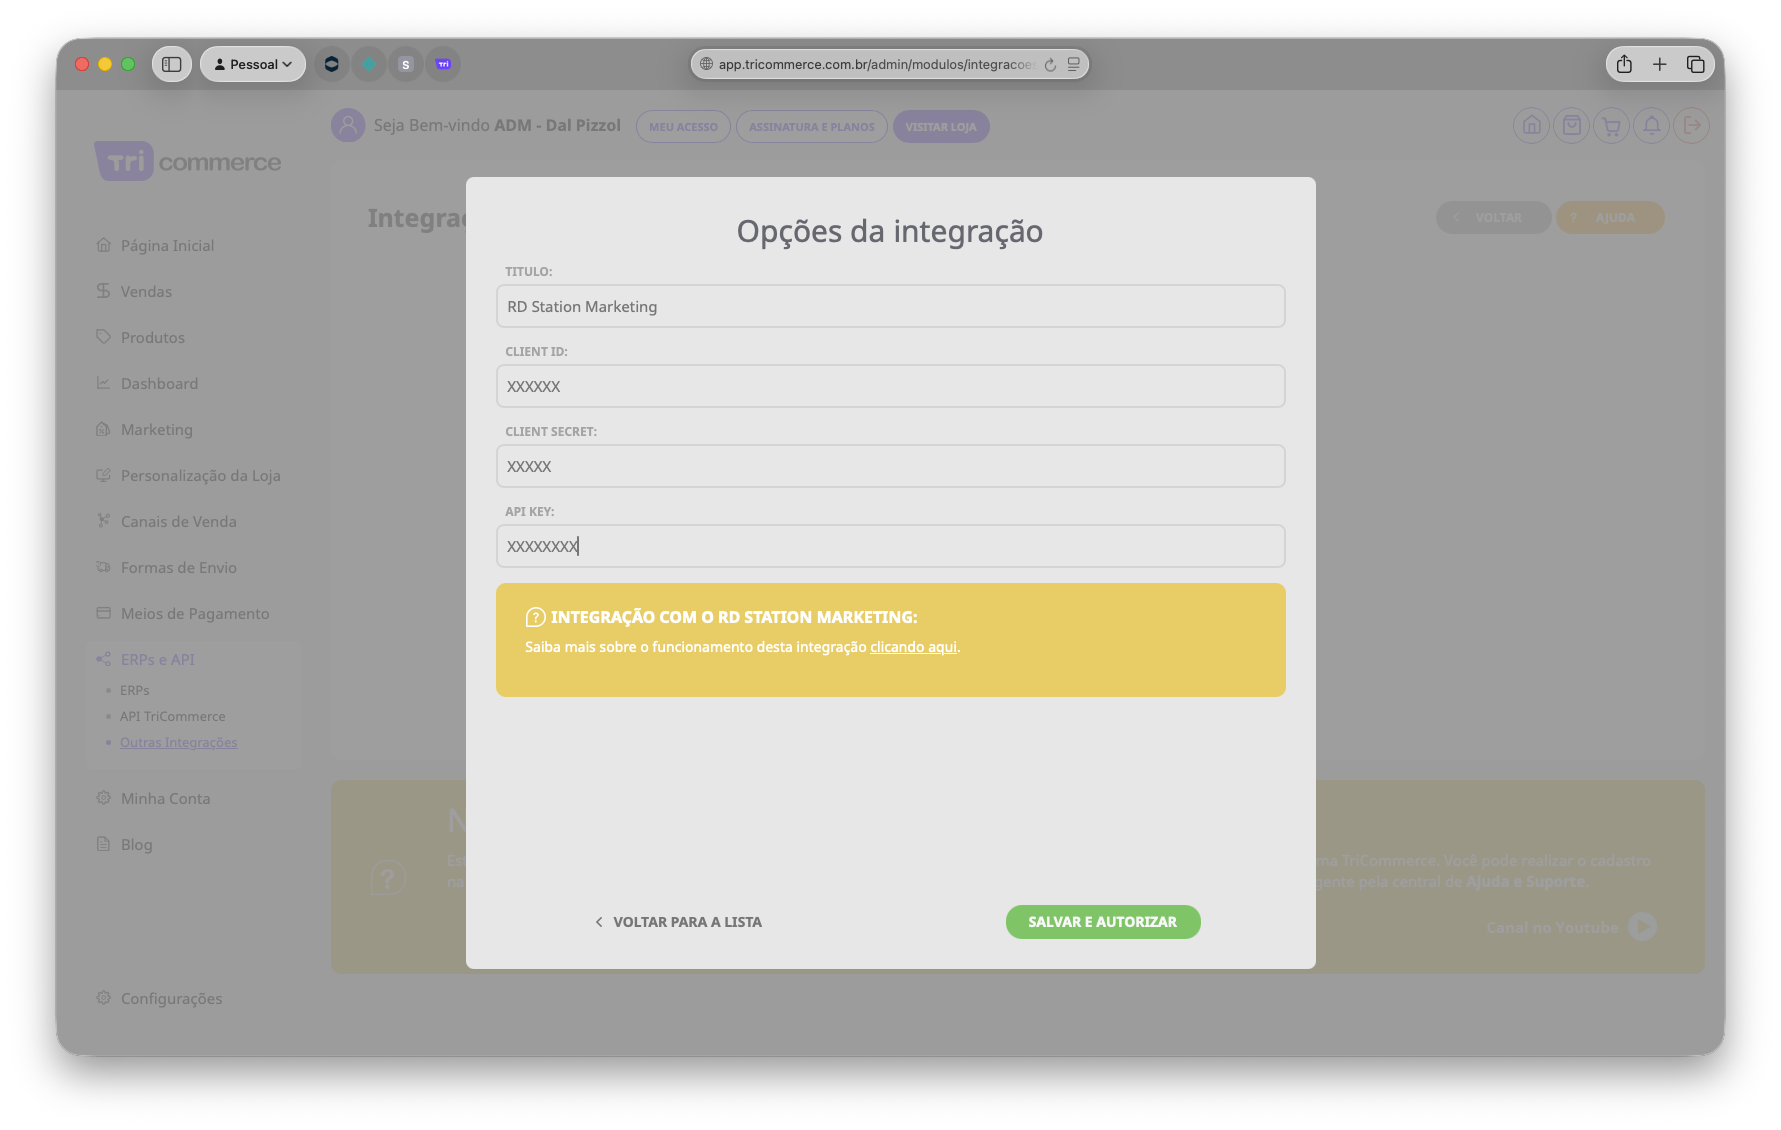Screen dimensions: 1781x1130
Task: Open a new Safari tab
Action: coord(1660,64)
